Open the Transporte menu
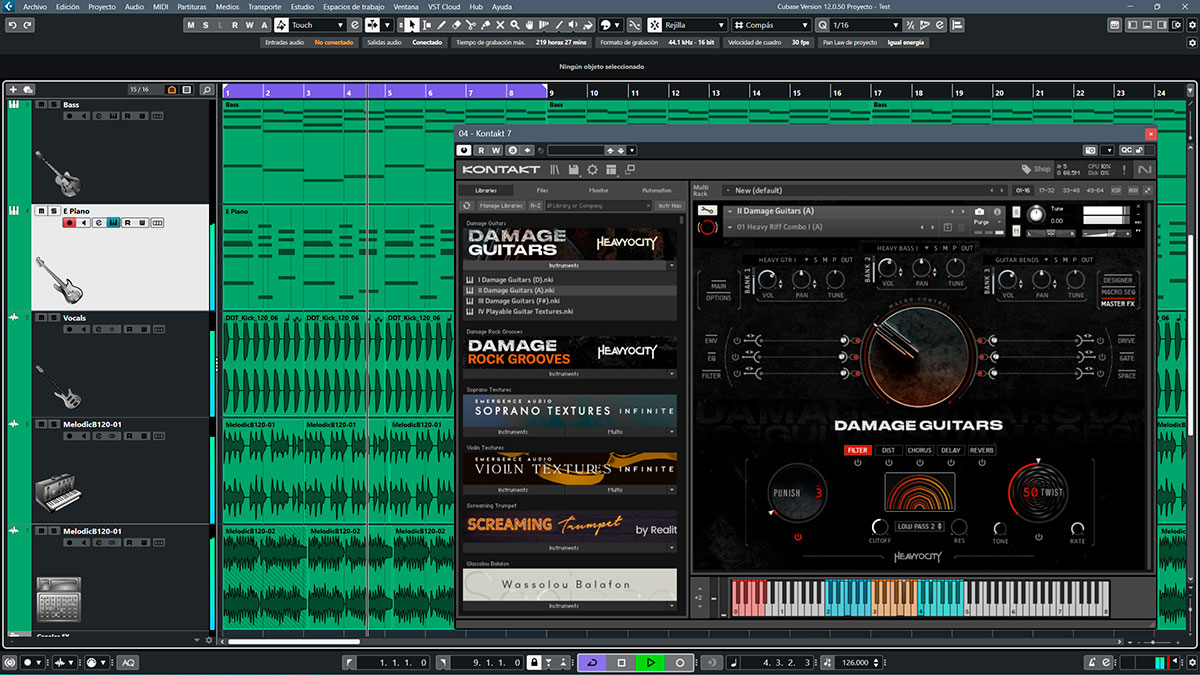 point(265,6)
